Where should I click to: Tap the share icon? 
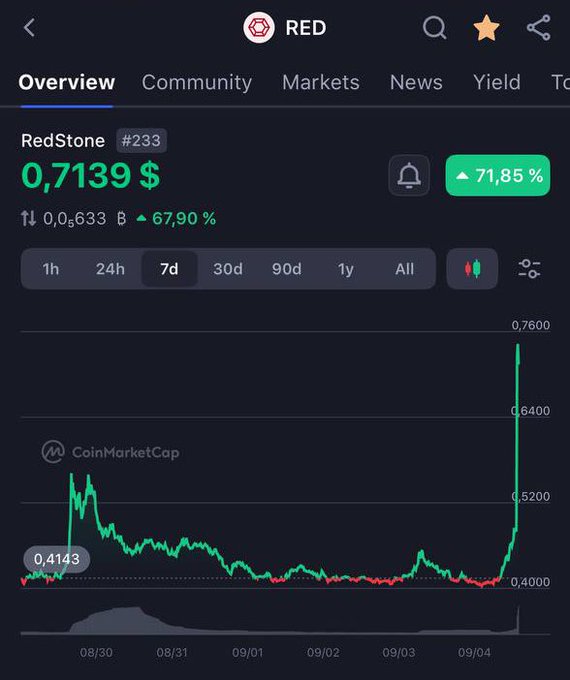[x=539, y=28]
